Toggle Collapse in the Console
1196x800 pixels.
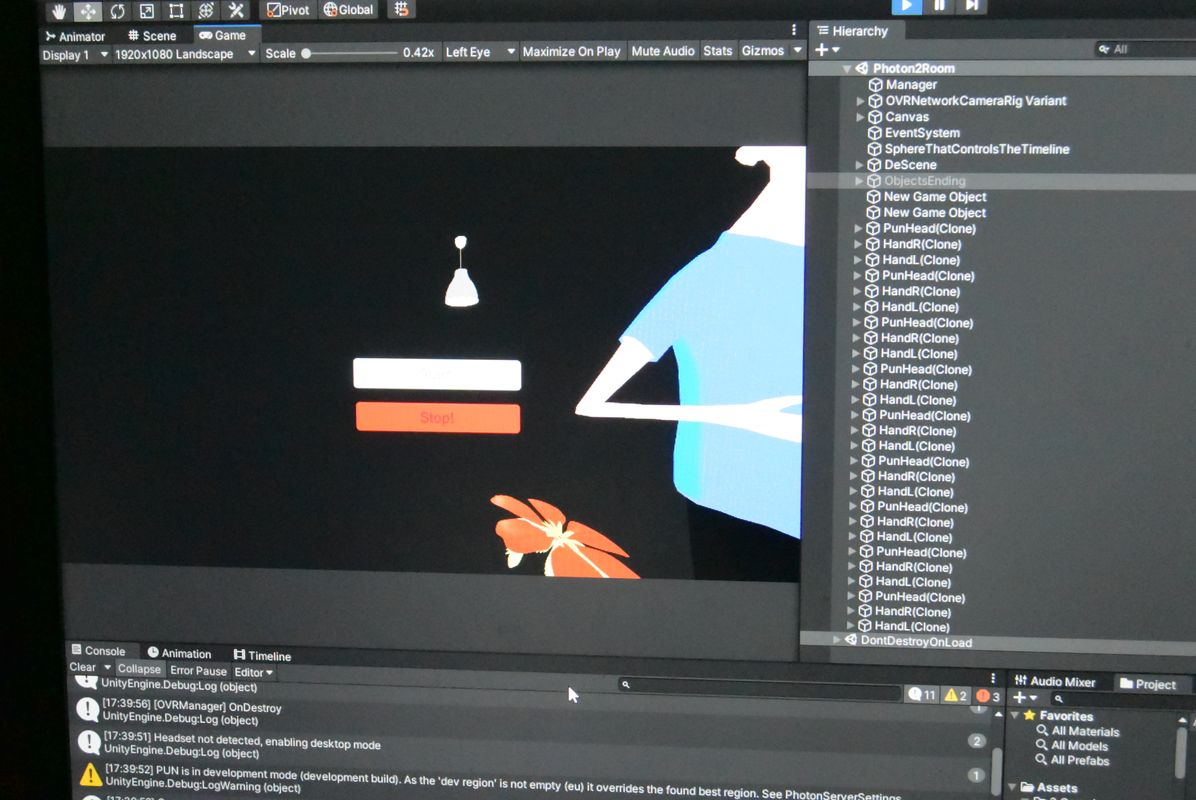click(140, 669)
